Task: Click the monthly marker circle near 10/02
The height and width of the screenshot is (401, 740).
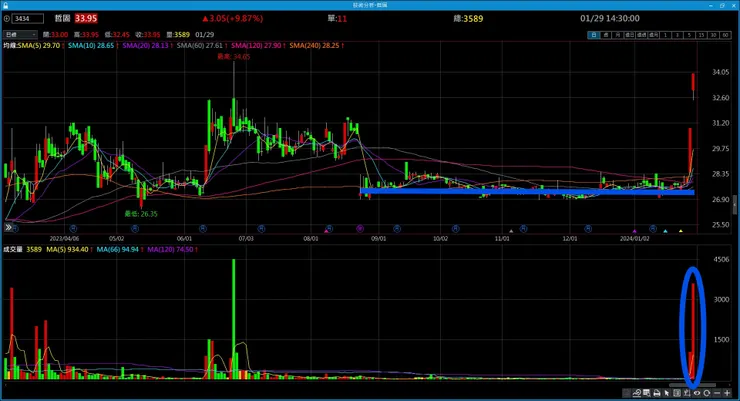Action: 455,229
